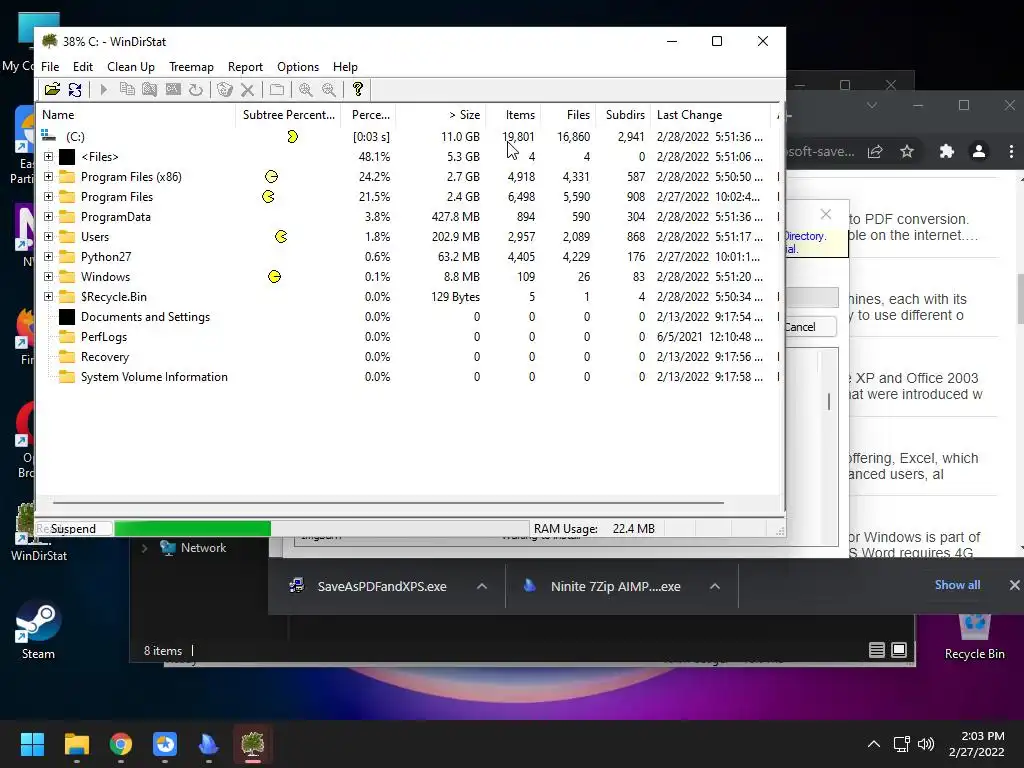Open the Help menu

click(x=345, y=67)
